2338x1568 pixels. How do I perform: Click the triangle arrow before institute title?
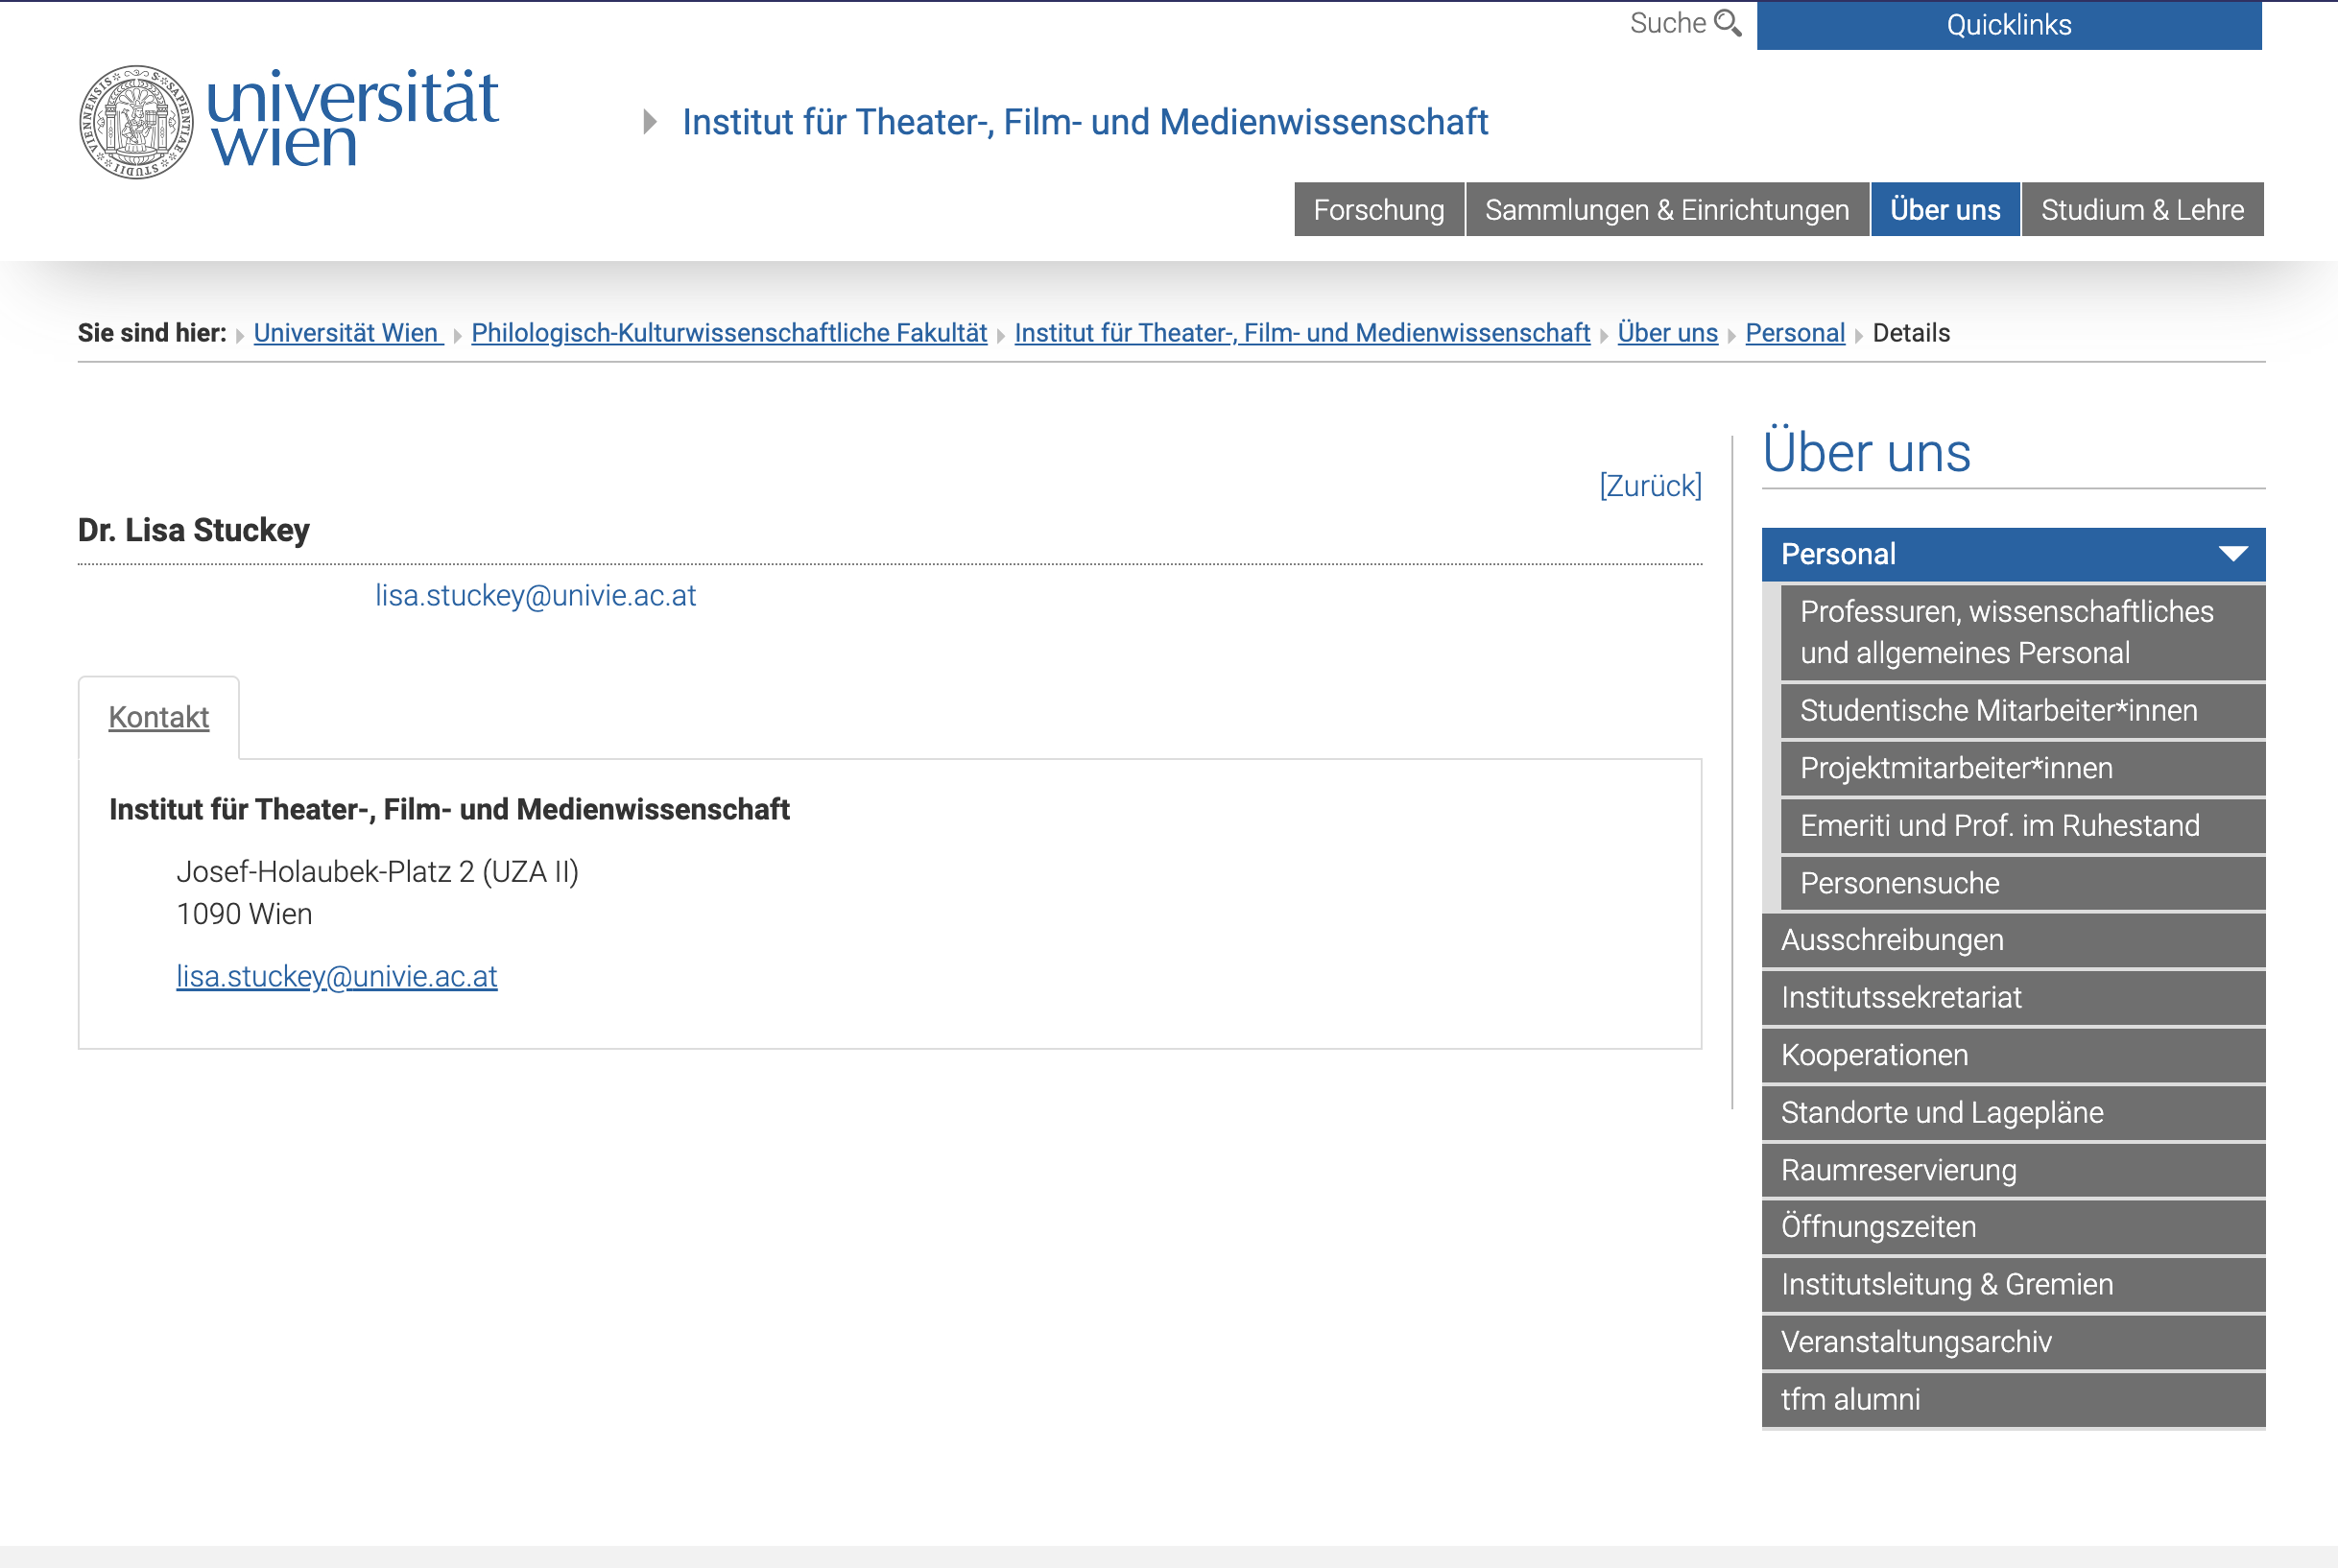pos(650,122)
